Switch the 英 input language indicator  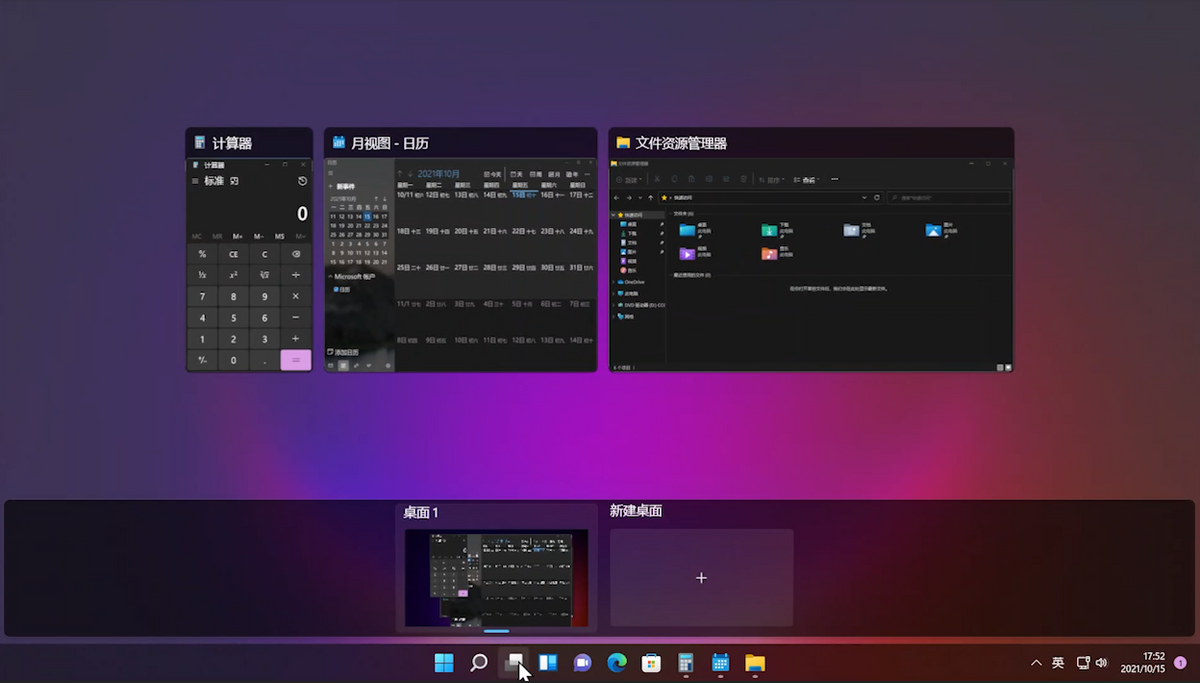[1058, 663]
